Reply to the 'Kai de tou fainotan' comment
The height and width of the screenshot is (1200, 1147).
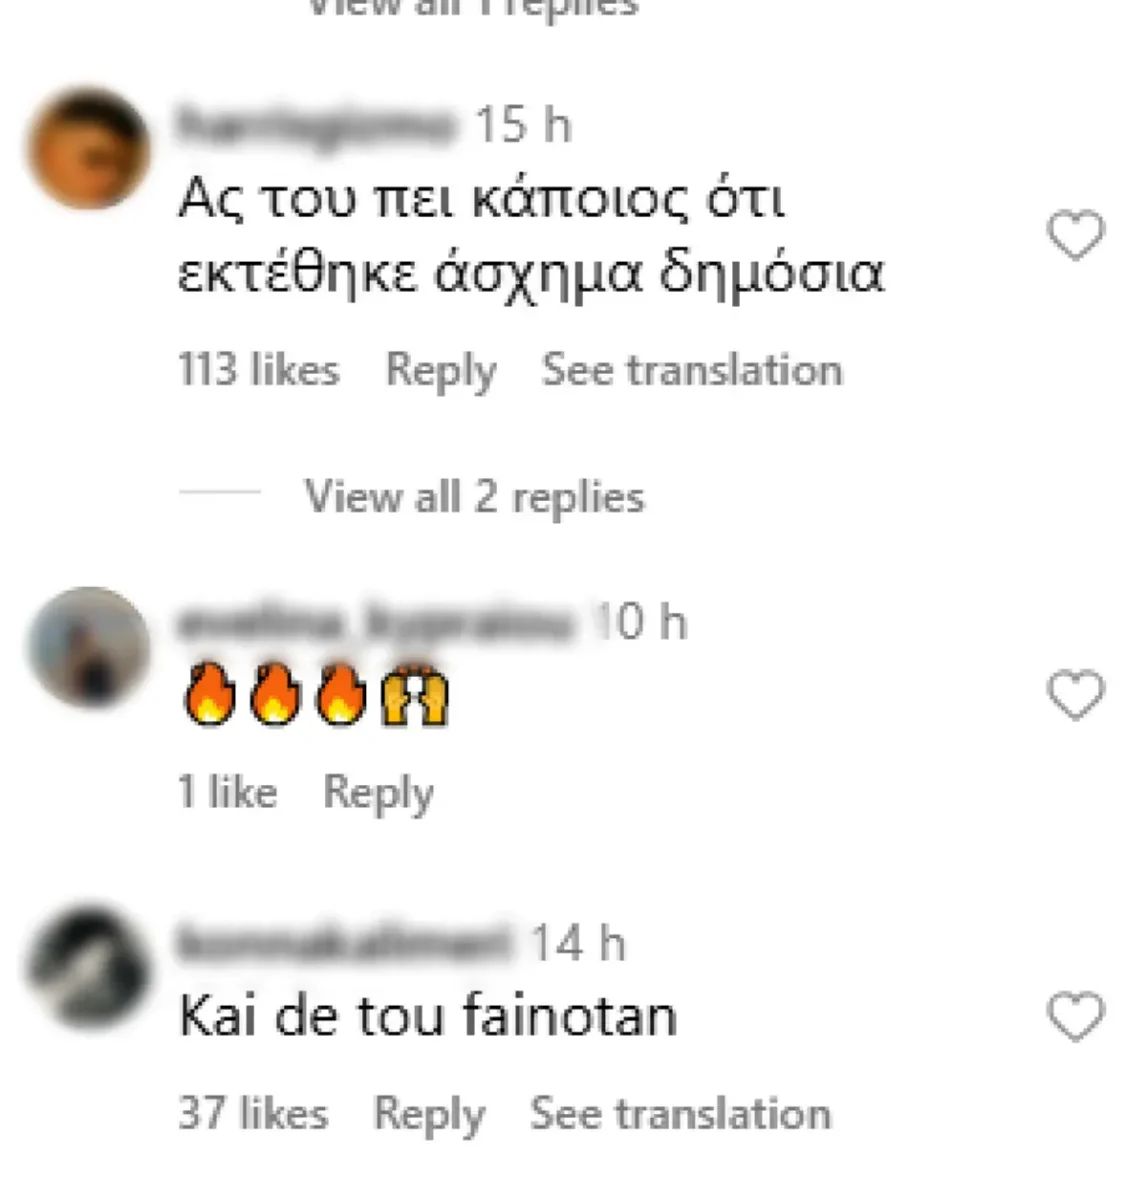[x=429, y=1115]
